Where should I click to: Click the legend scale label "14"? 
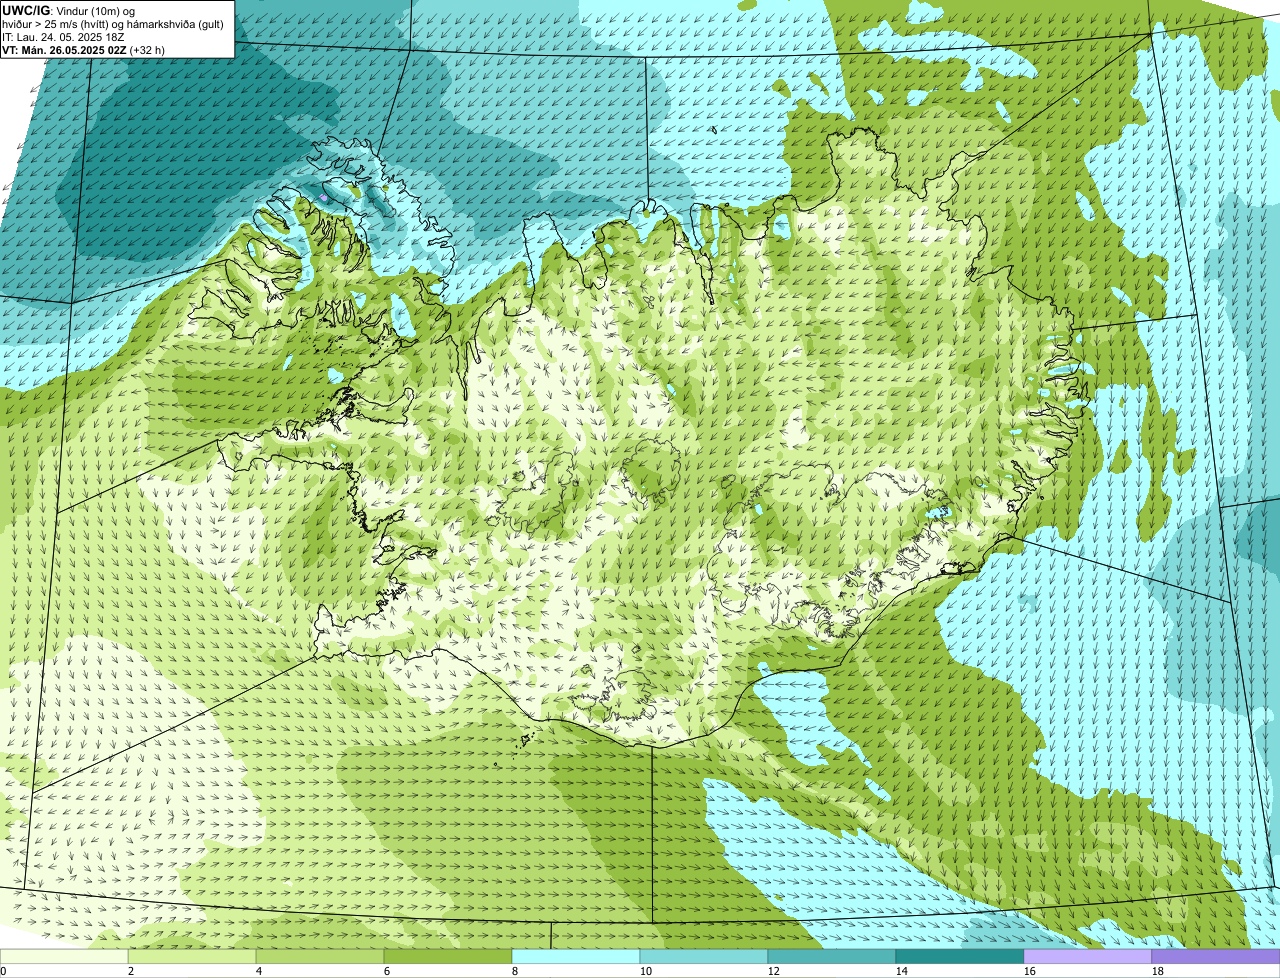tap(902, 971)
